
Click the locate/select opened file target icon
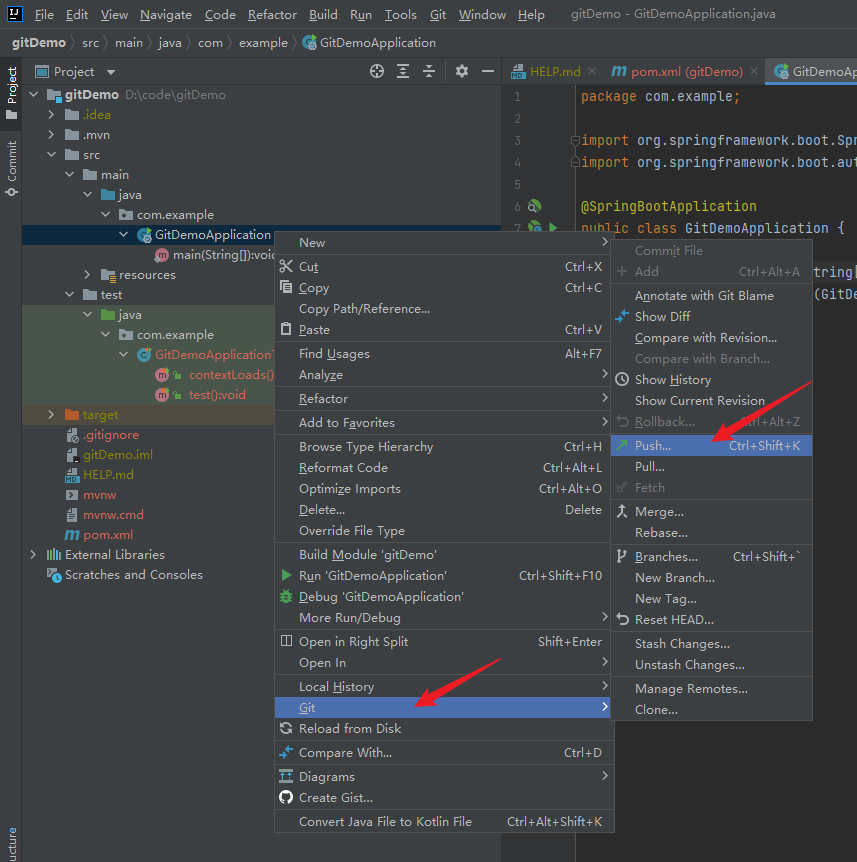pos(377,71)
